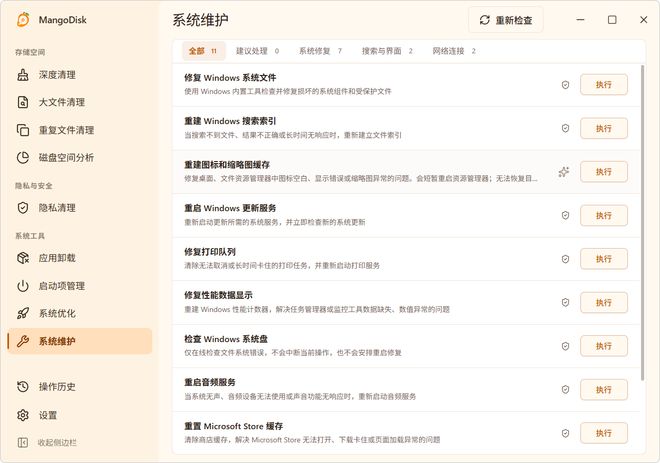This screenshot has width=660, height=463.
Task: Click shield icon for 修复 Windows 系统文件
Action: pyautogui.click(x=565, y=85)
